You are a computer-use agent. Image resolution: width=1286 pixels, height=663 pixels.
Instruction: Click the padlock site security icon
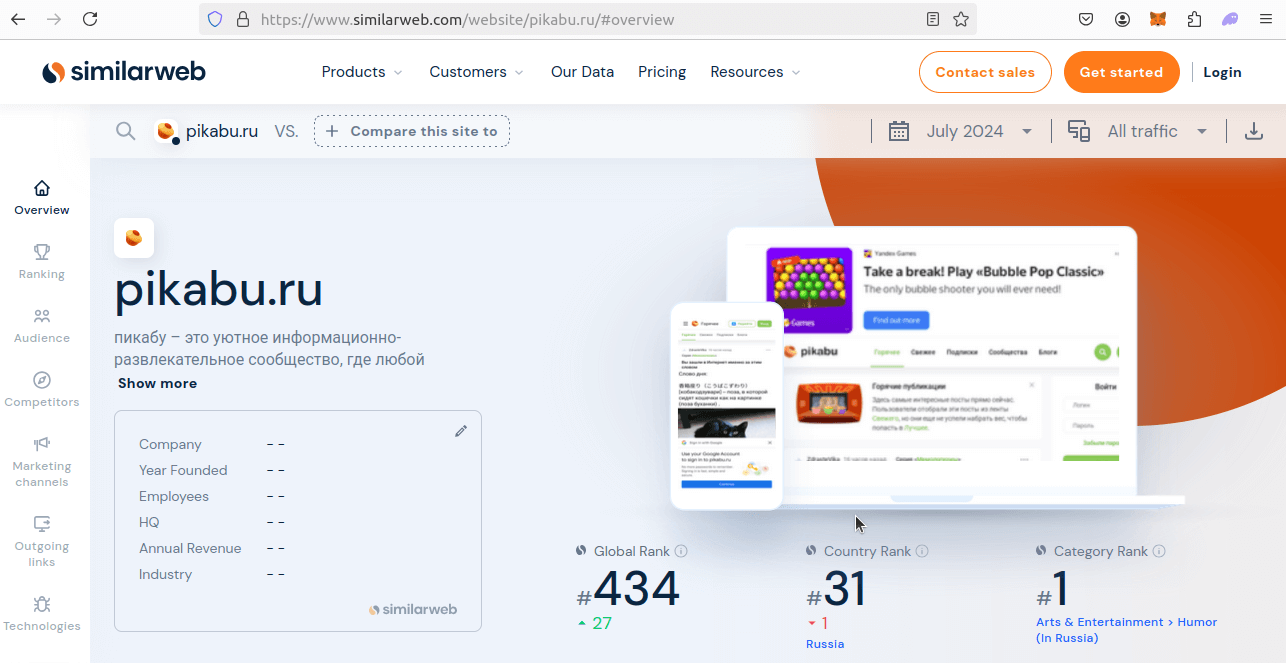[242, 19]
